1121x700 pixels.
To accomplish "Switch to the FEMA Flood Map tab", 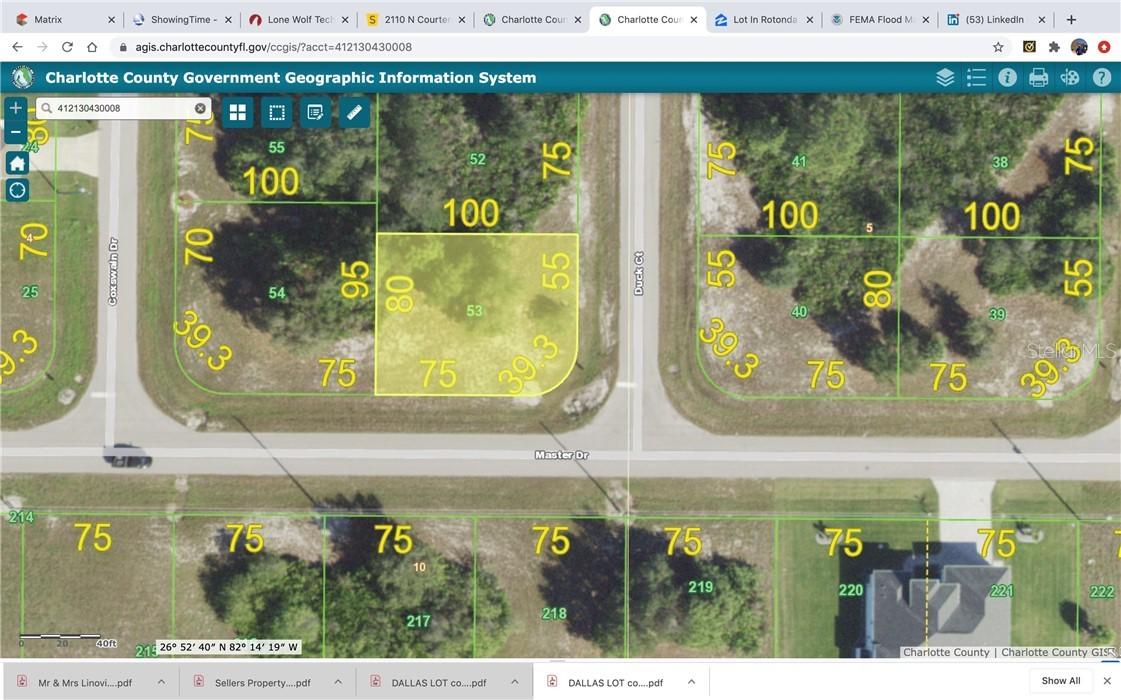I will click(878, 19).
